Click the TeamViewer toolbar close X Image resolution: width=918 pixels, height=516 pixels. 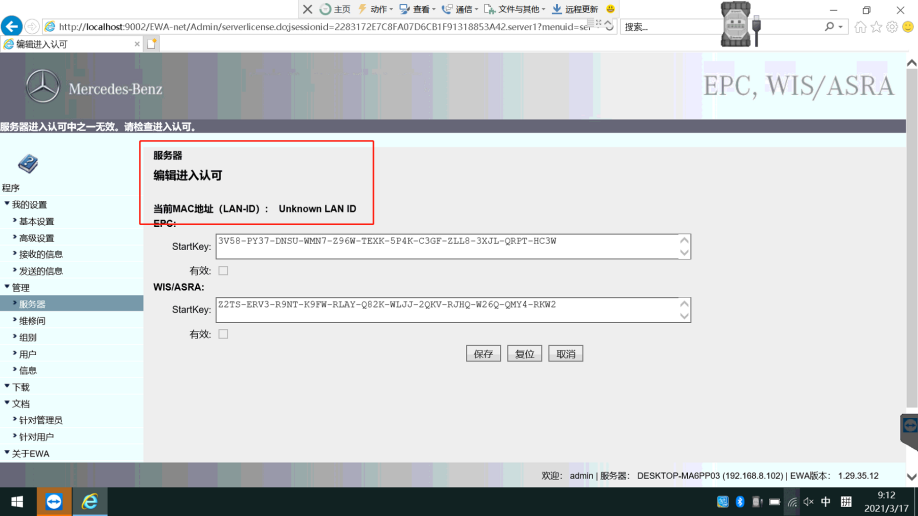(307, 9)
